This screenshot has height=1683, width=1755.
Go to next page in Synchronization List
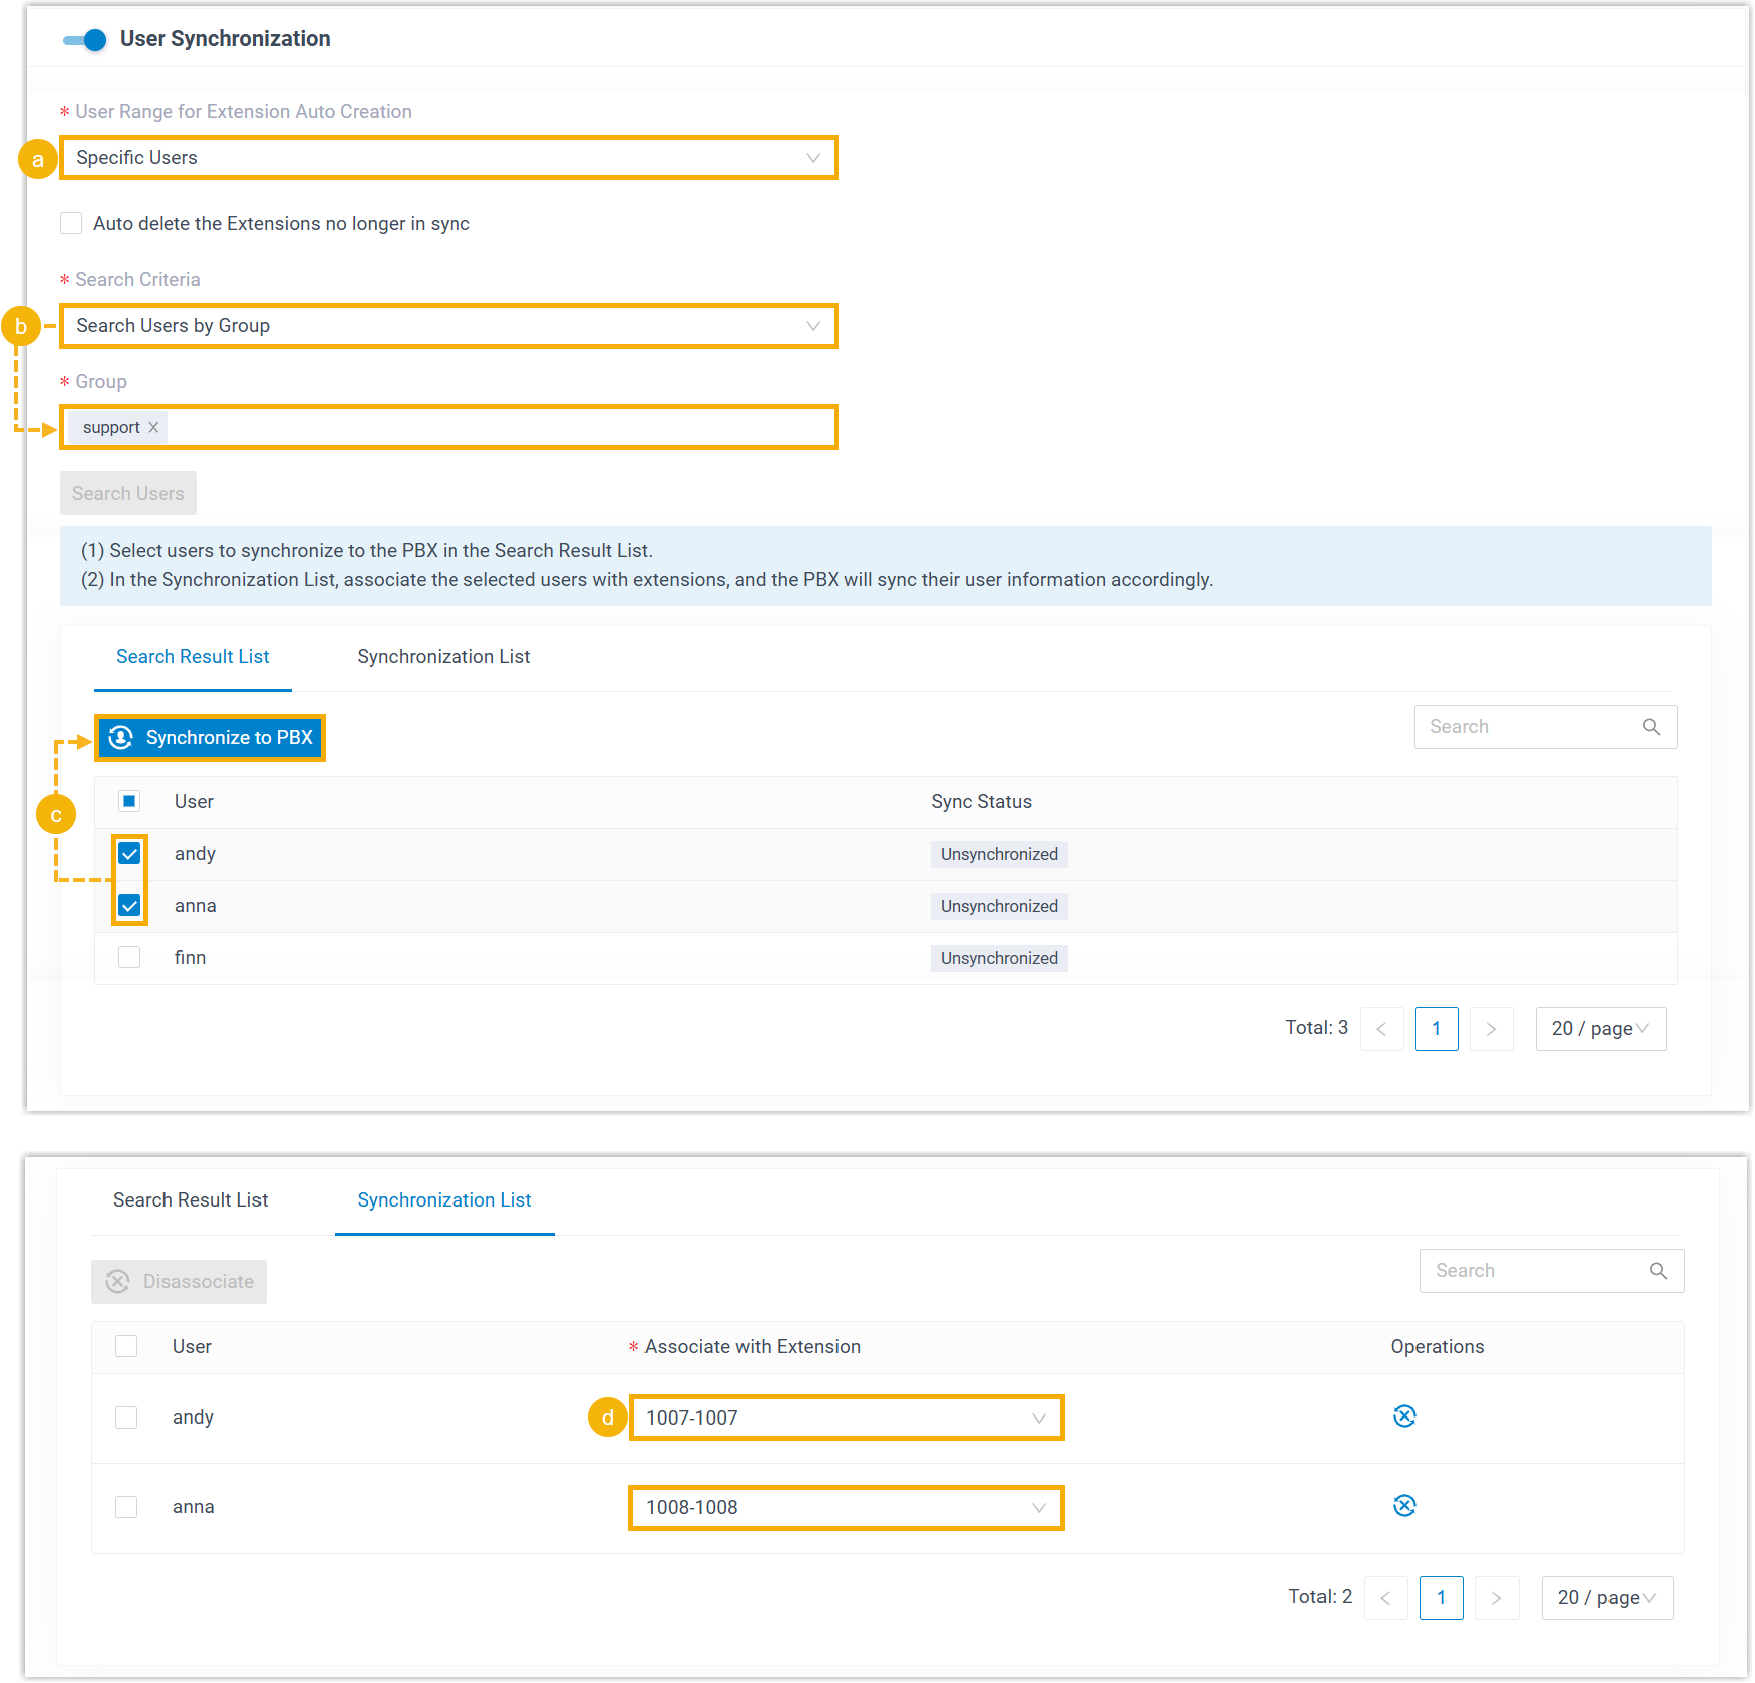pyautogui.click(x=1496, y=1598)
